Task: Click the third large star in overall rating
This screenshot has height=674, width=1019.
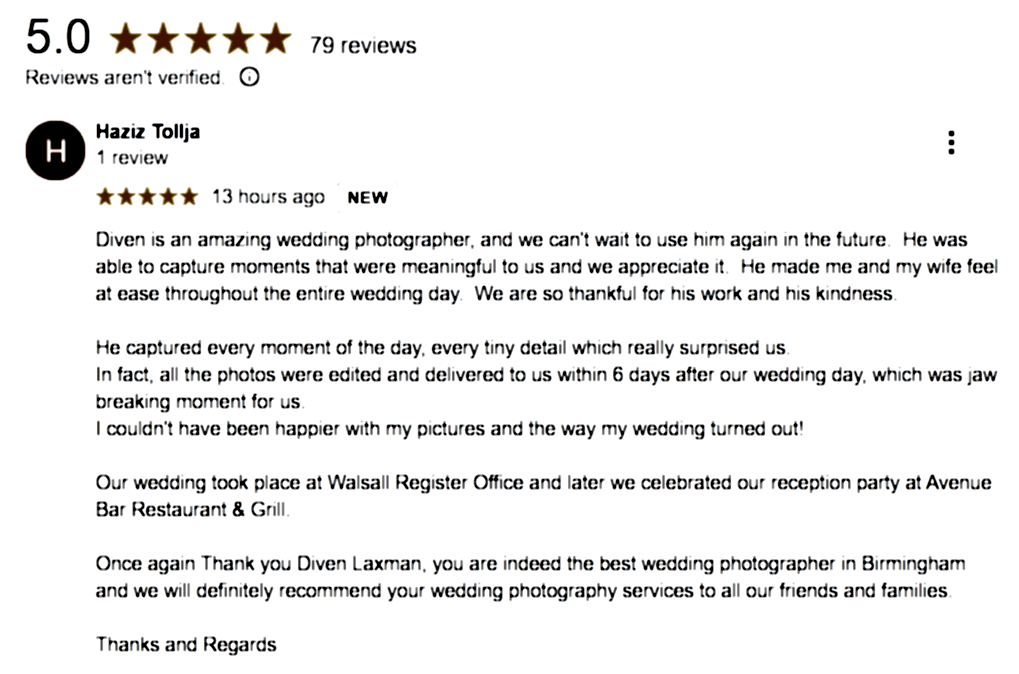Action: (x=201, y=38)
